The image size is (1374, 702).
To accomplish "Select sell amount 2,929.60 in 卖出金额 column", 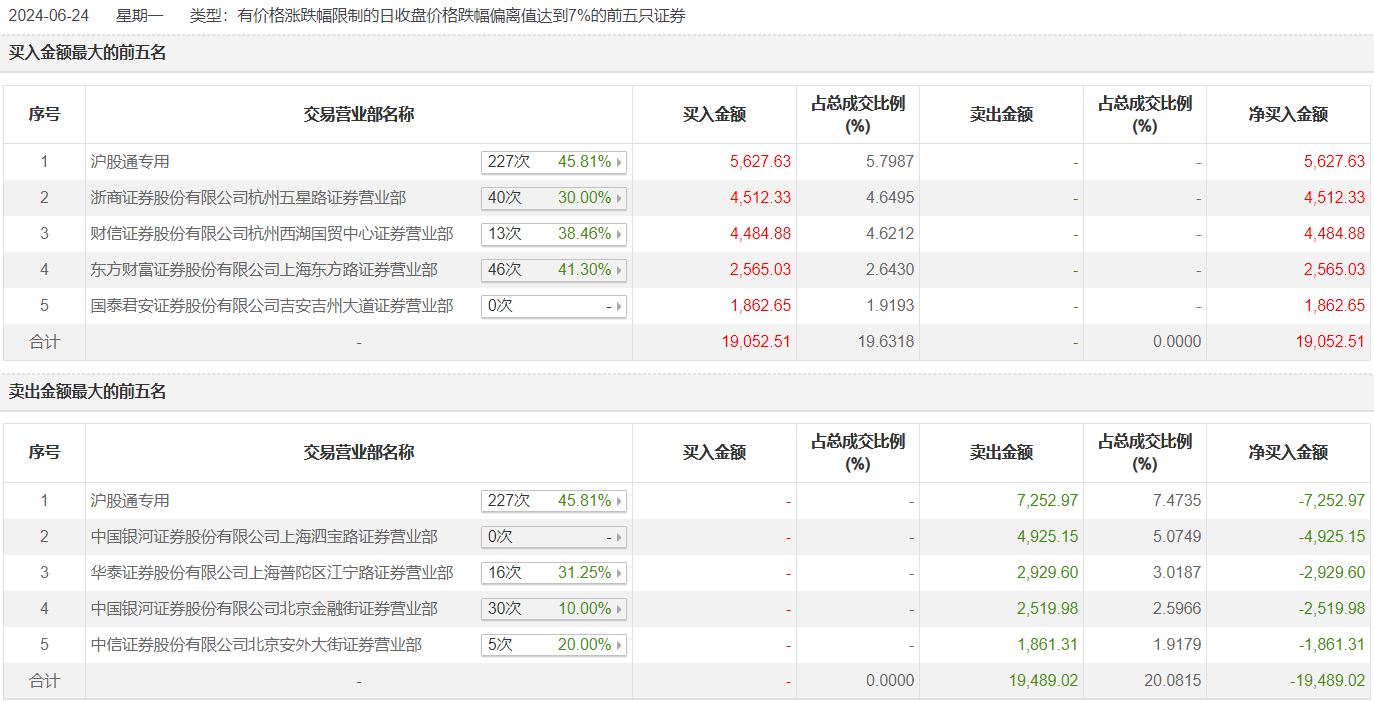I will coord(1047,573).
